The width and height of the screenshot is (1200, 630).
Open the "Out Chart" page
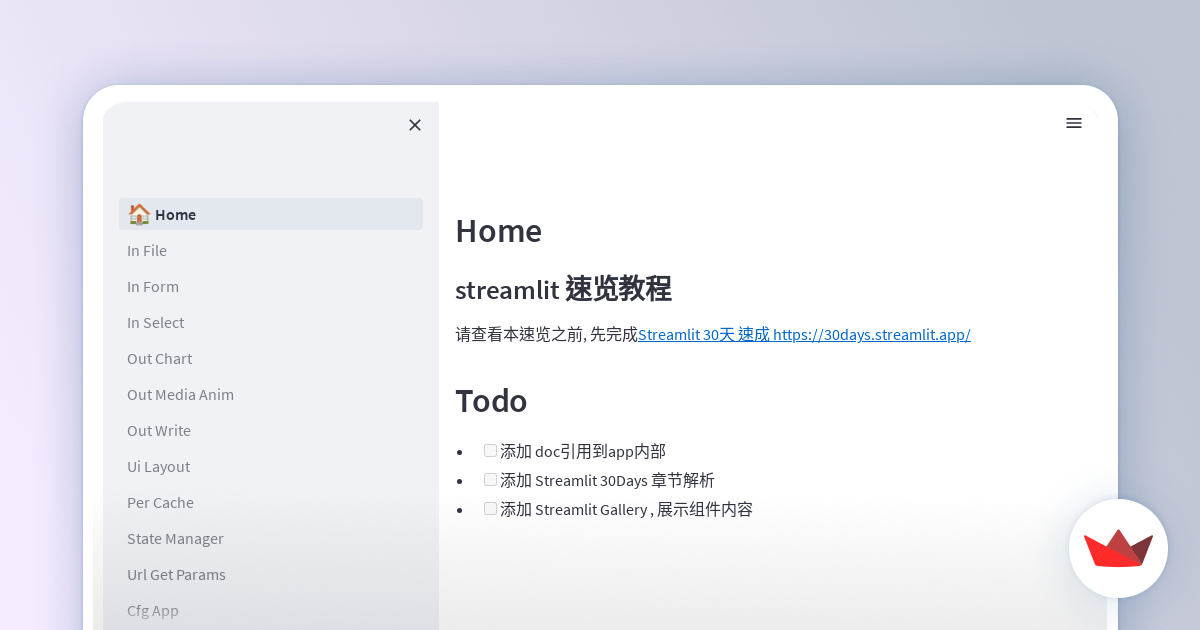(159, 358)
